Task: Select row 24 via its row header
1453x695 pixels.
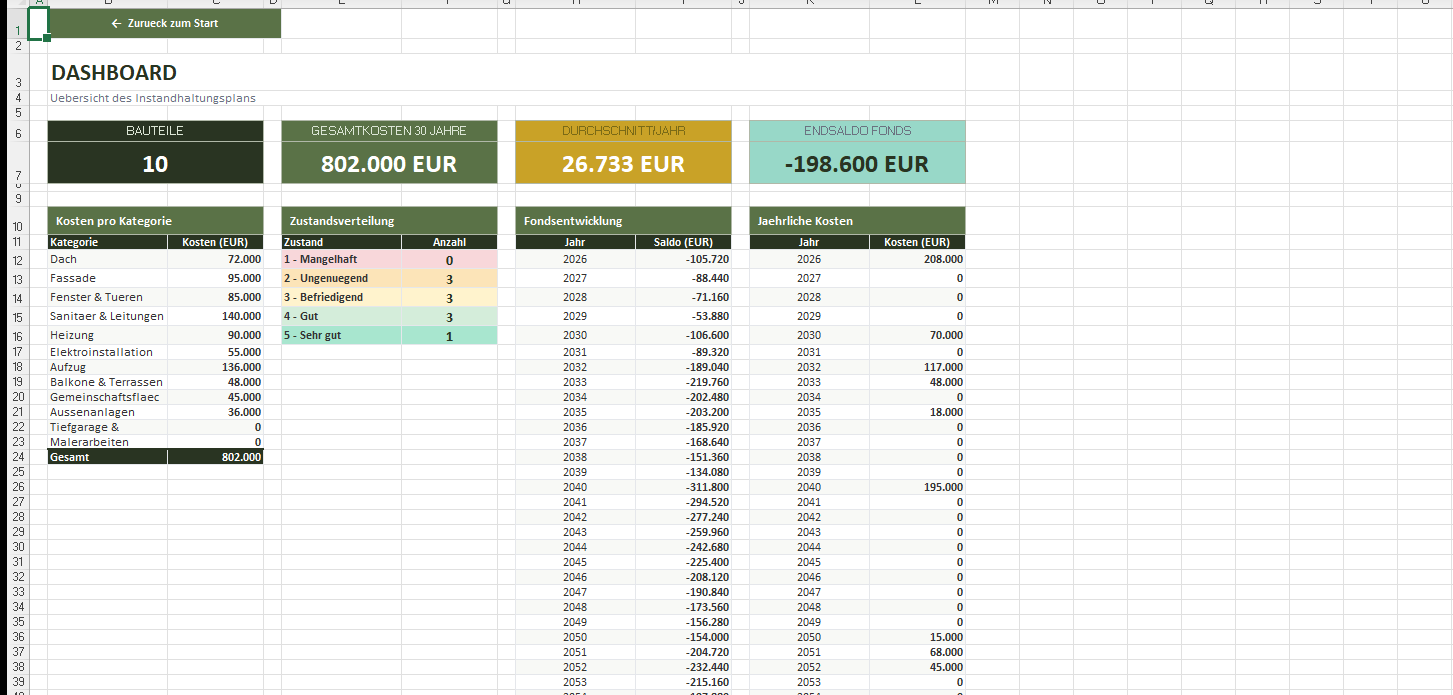Action: click(18, 457)
